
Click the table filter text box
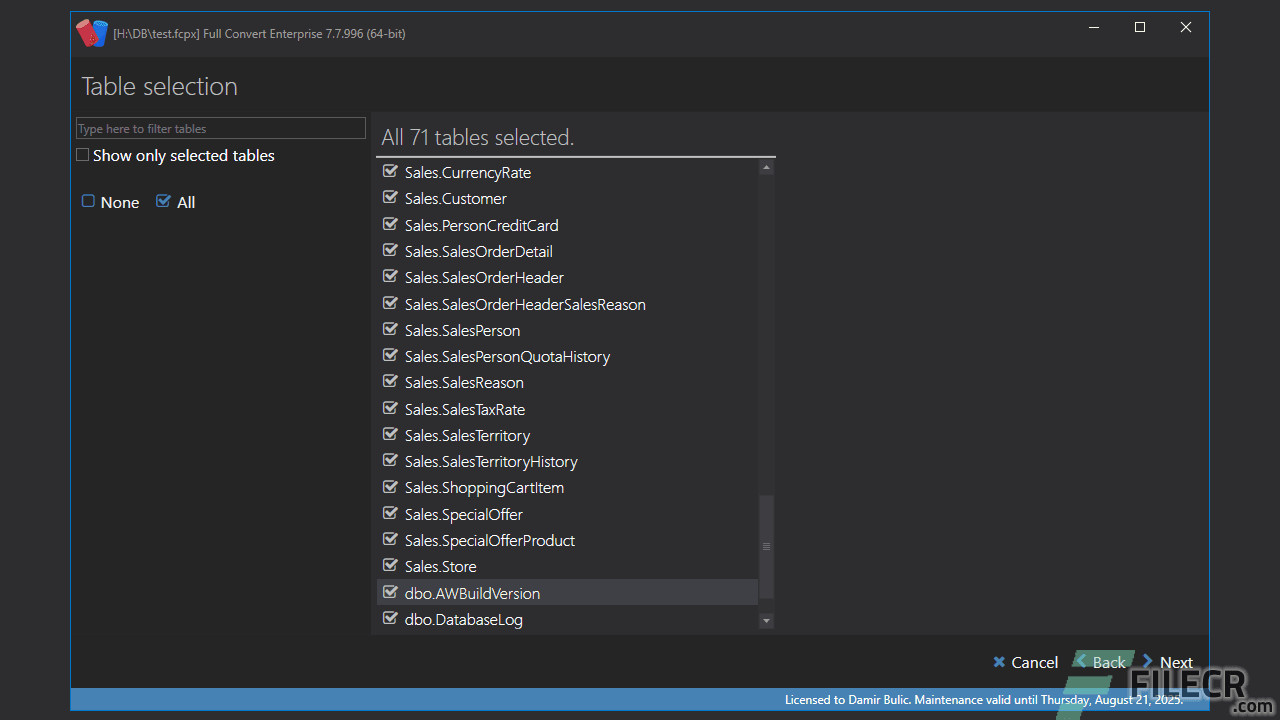220,128
